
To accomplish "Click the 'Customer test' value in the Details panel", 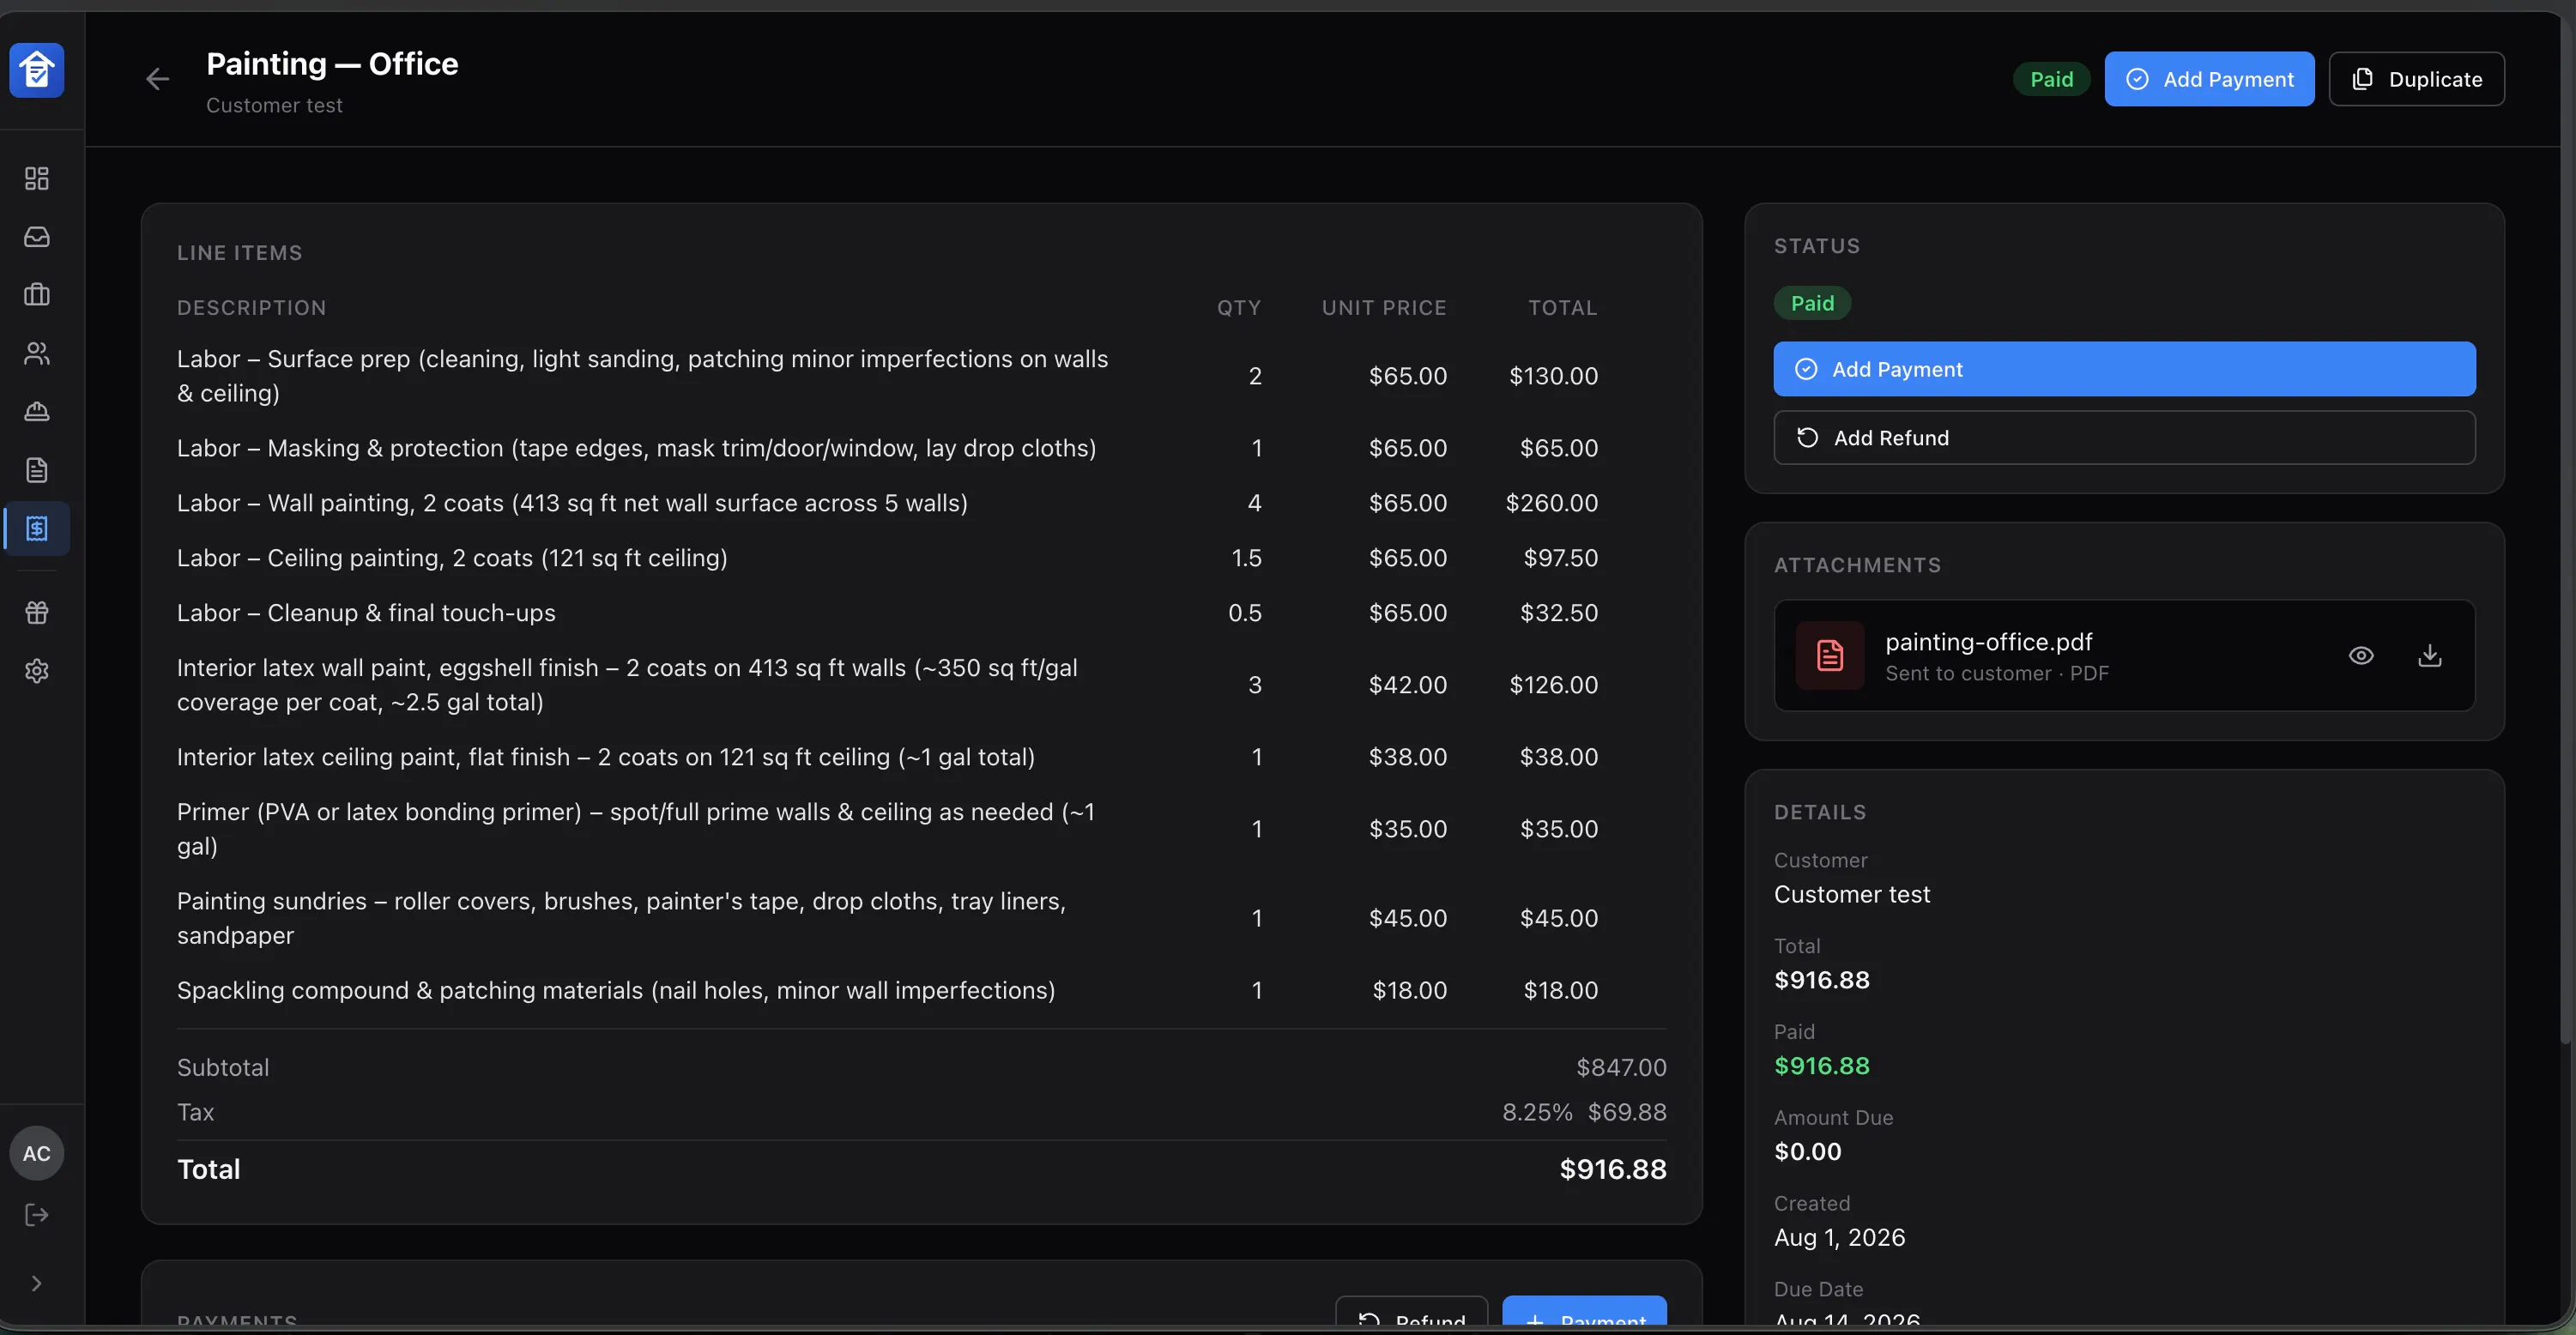I will pyautogui.click(x=1852, y=894).
